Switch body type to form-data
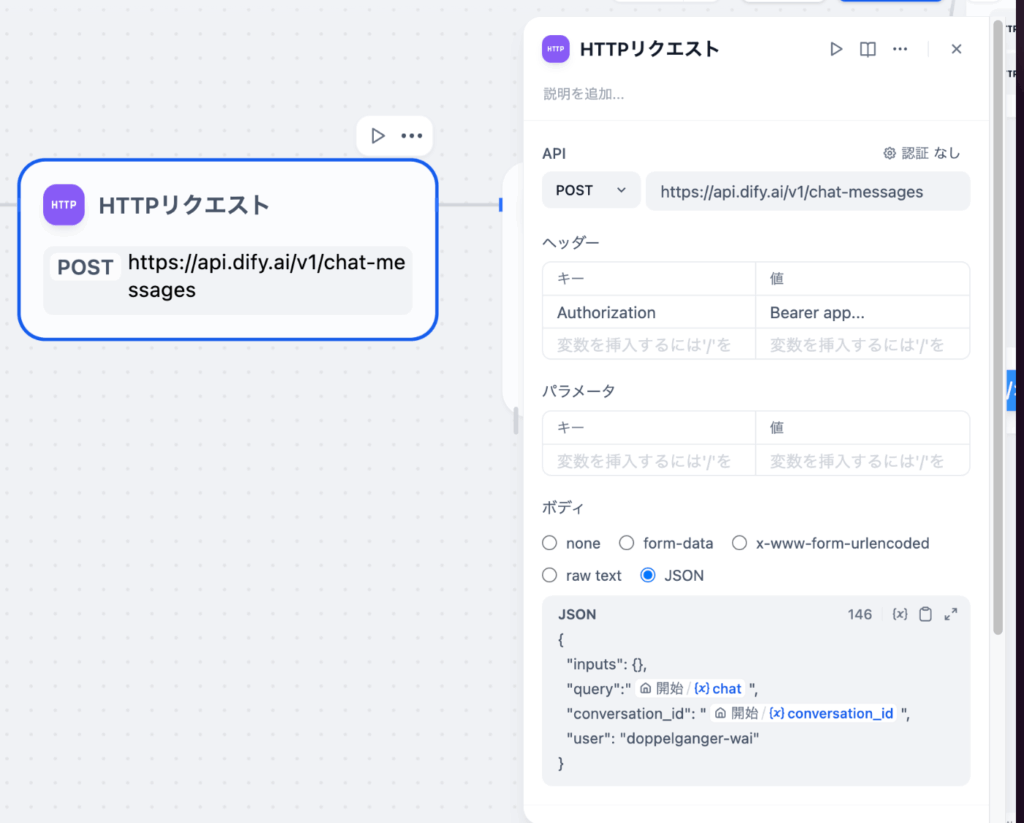The image size is (1024, 823). pyautogui.click(x=626, y=542)
